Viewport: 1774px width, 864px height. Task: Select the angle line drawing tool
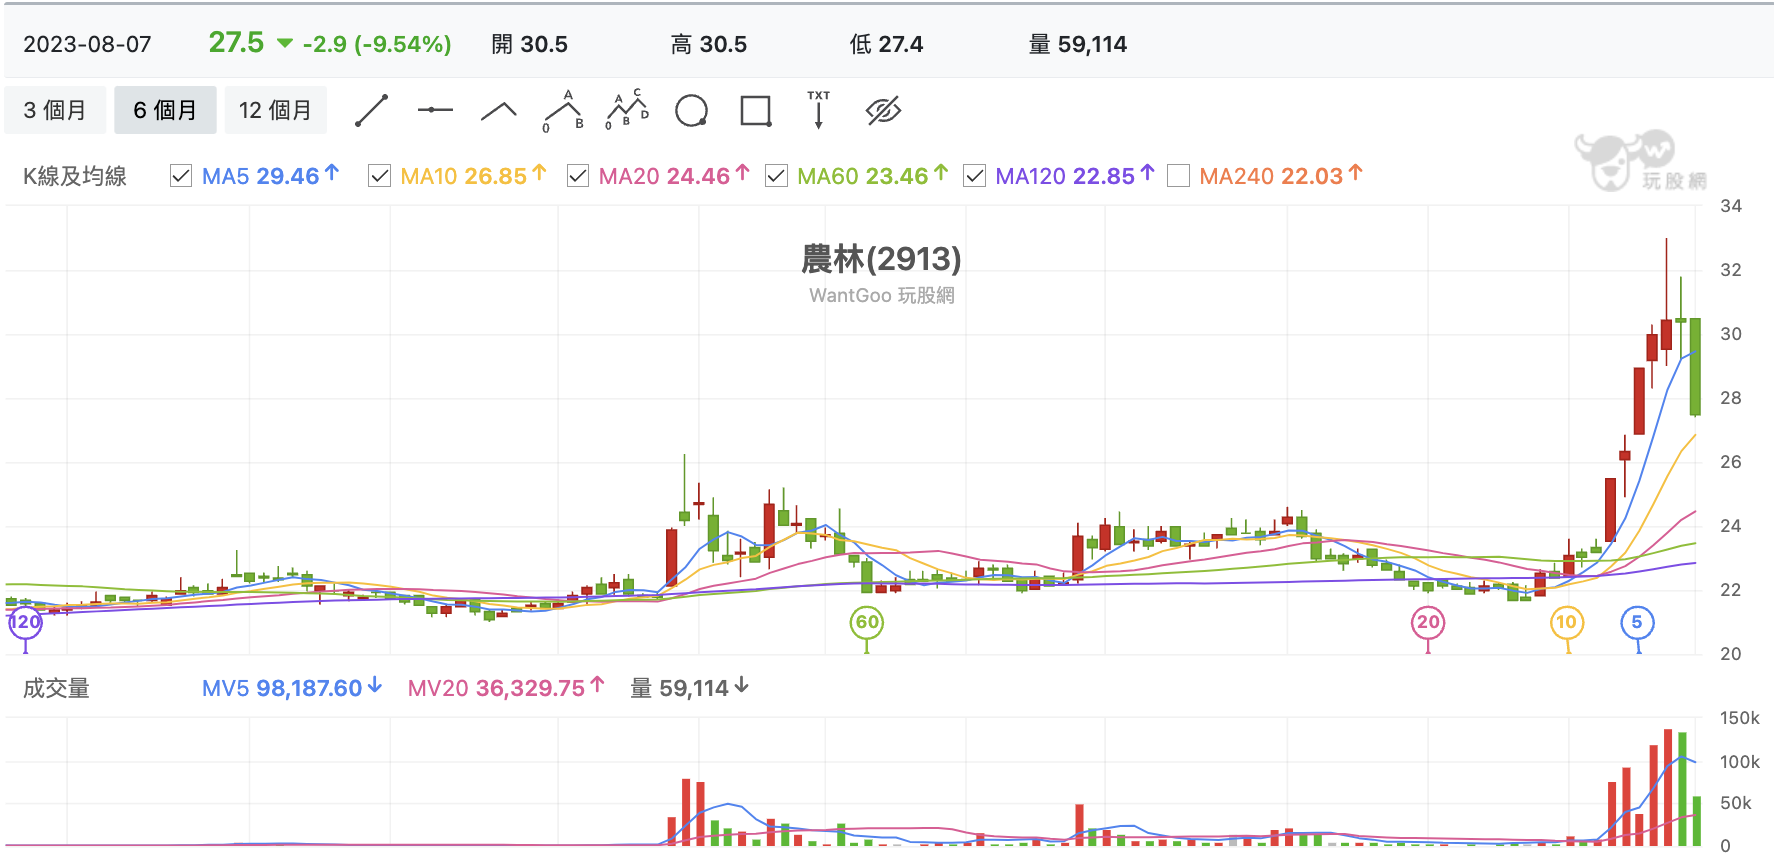click(x=499, y=111)
